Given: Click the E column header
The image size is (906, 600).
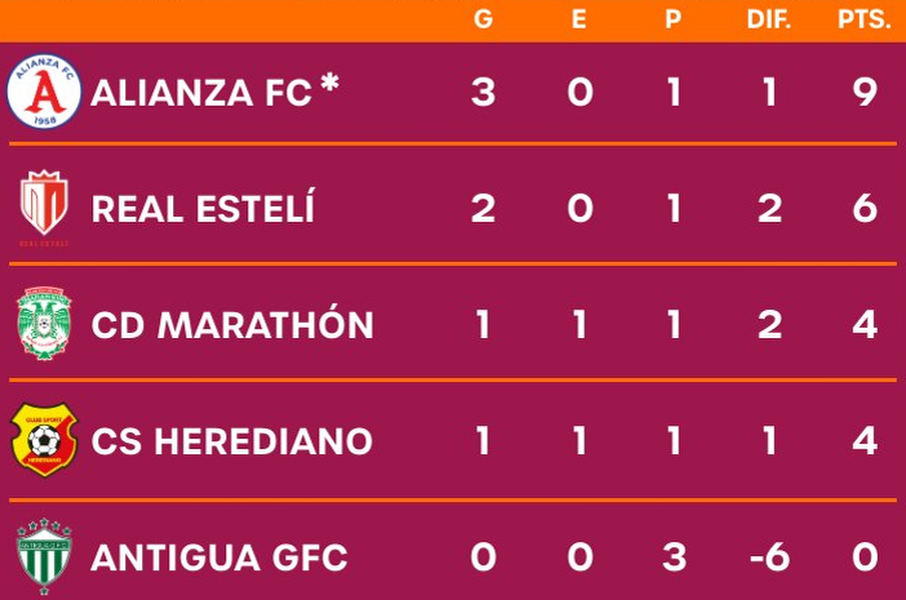Looking at the screenshot, I should 579,19.
